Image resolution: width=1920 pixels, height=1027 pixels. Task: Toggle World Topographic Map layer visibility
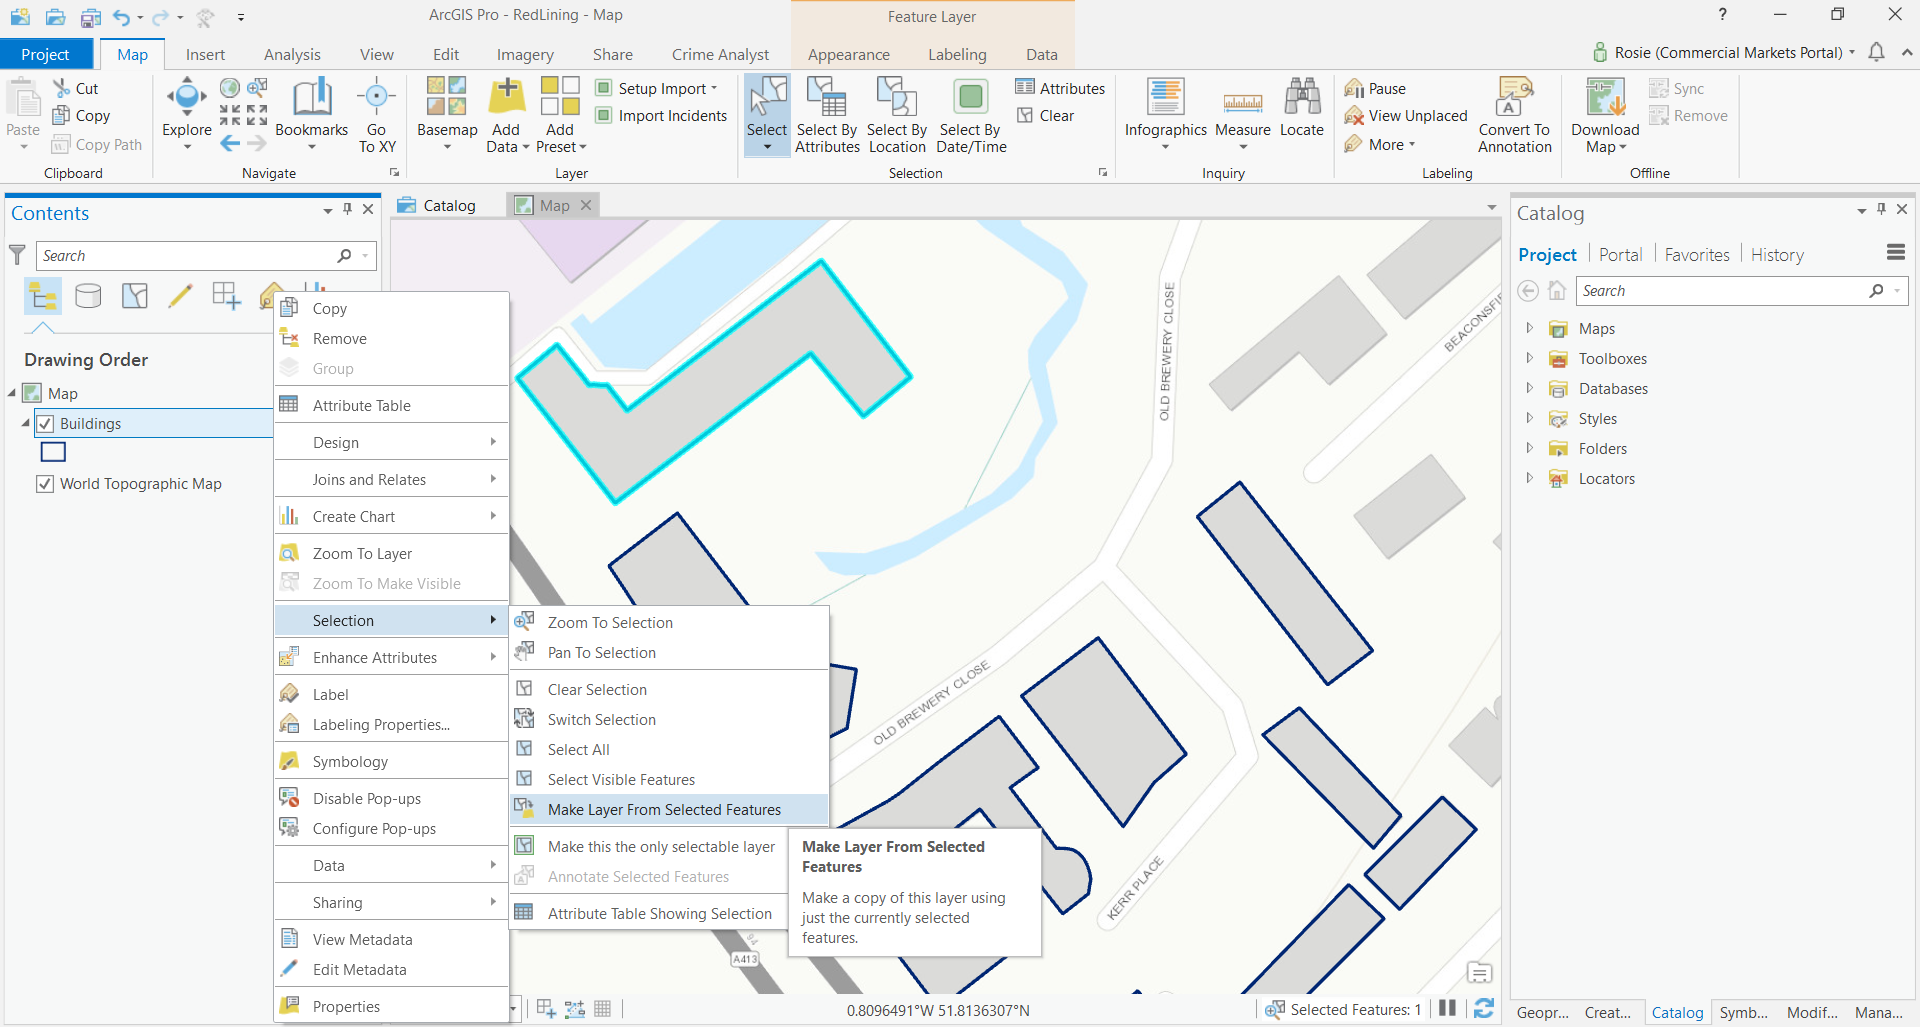click(x=45, y=484)
